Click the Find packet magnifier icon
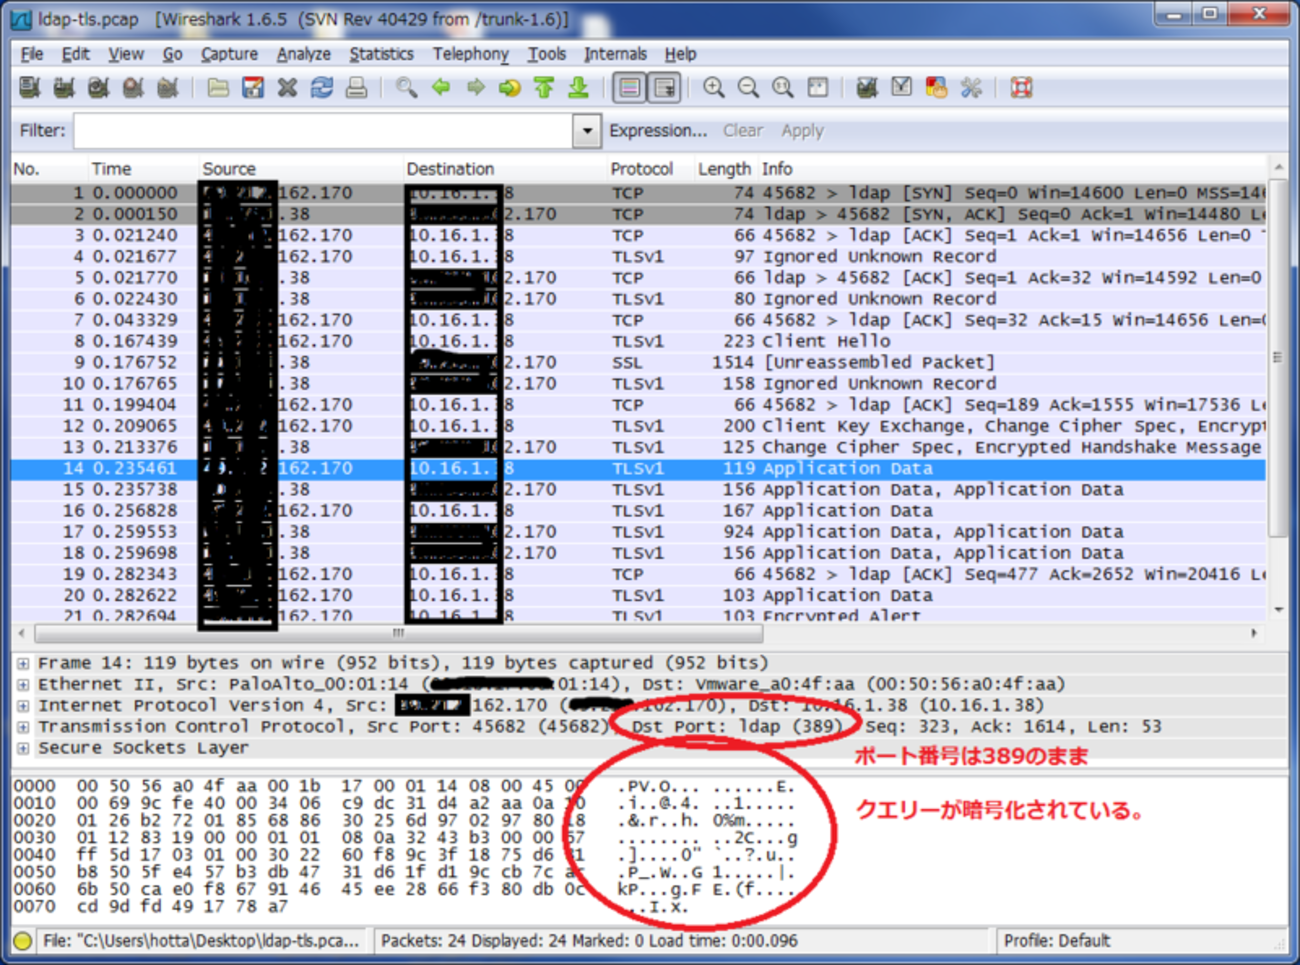The image size is (1300, 965). coord(406,88)
